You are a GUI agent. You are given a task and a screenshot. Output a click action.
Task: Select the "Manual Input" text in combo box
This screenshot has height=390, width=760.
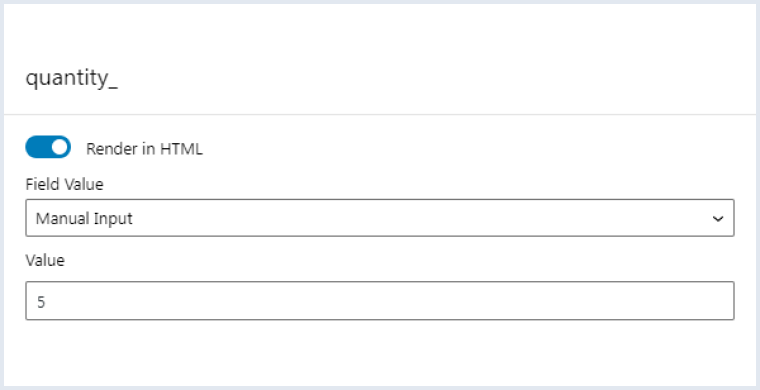(84, 219)
